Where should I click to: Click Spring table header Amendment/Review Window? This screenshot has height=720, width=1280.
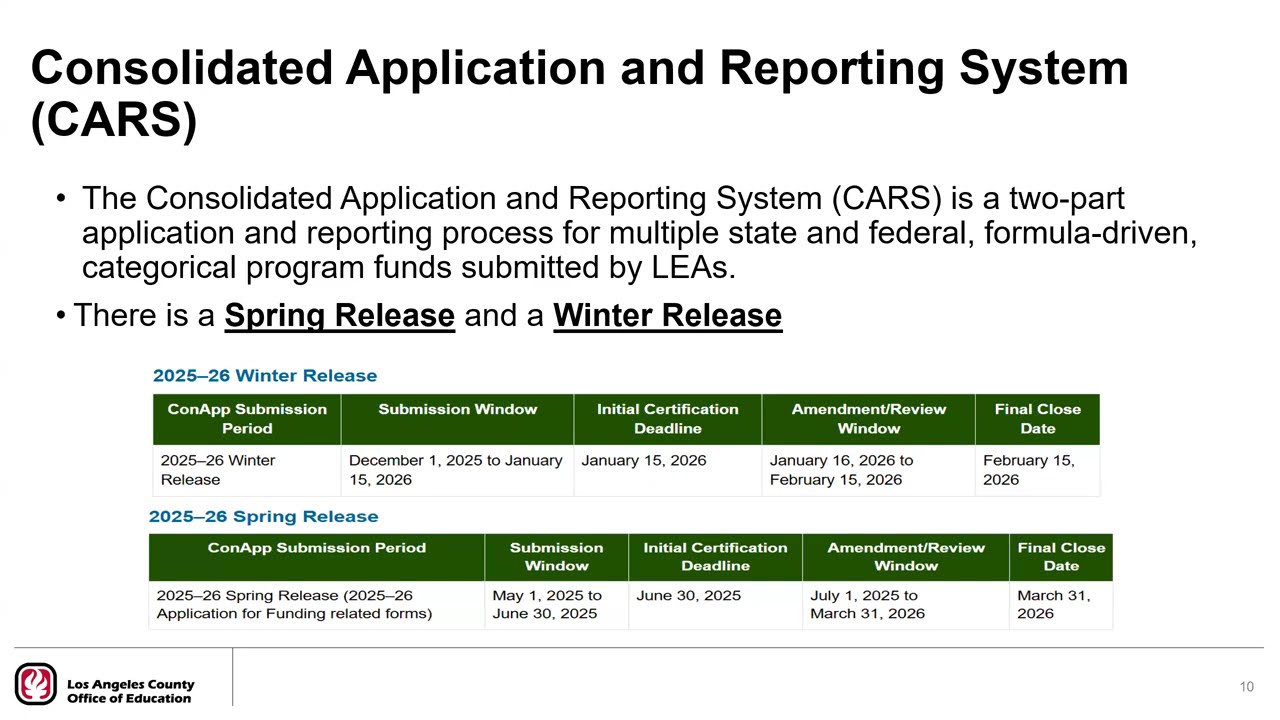(x=906, y=557)
